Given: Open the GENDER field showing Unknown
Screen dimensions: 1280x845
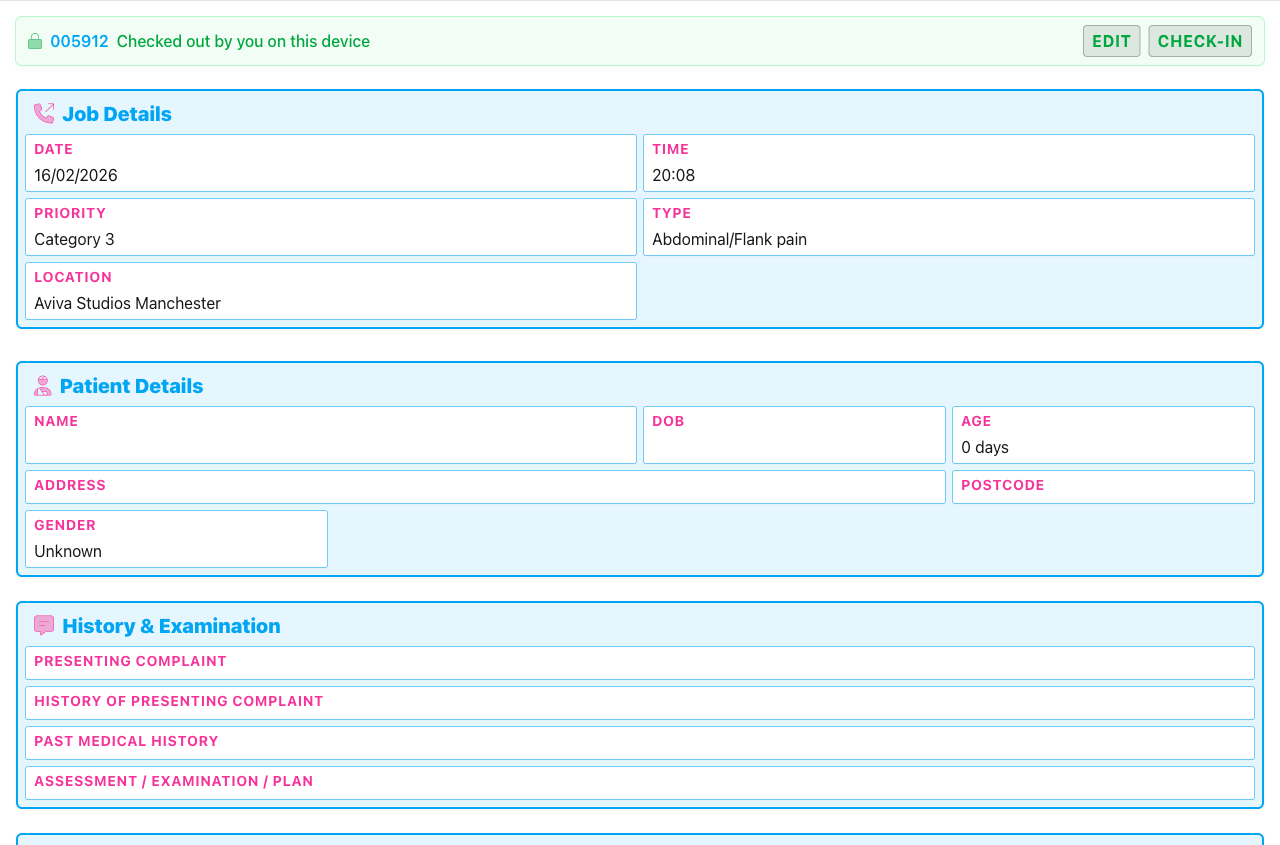Looking at the screenshot, I should (x=176, y=539).
